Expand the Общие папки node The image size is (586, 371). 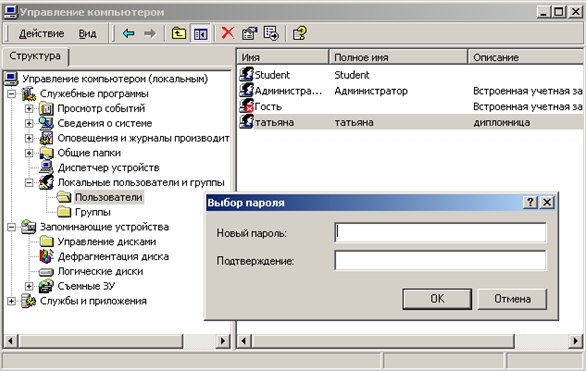pos(29,153)
